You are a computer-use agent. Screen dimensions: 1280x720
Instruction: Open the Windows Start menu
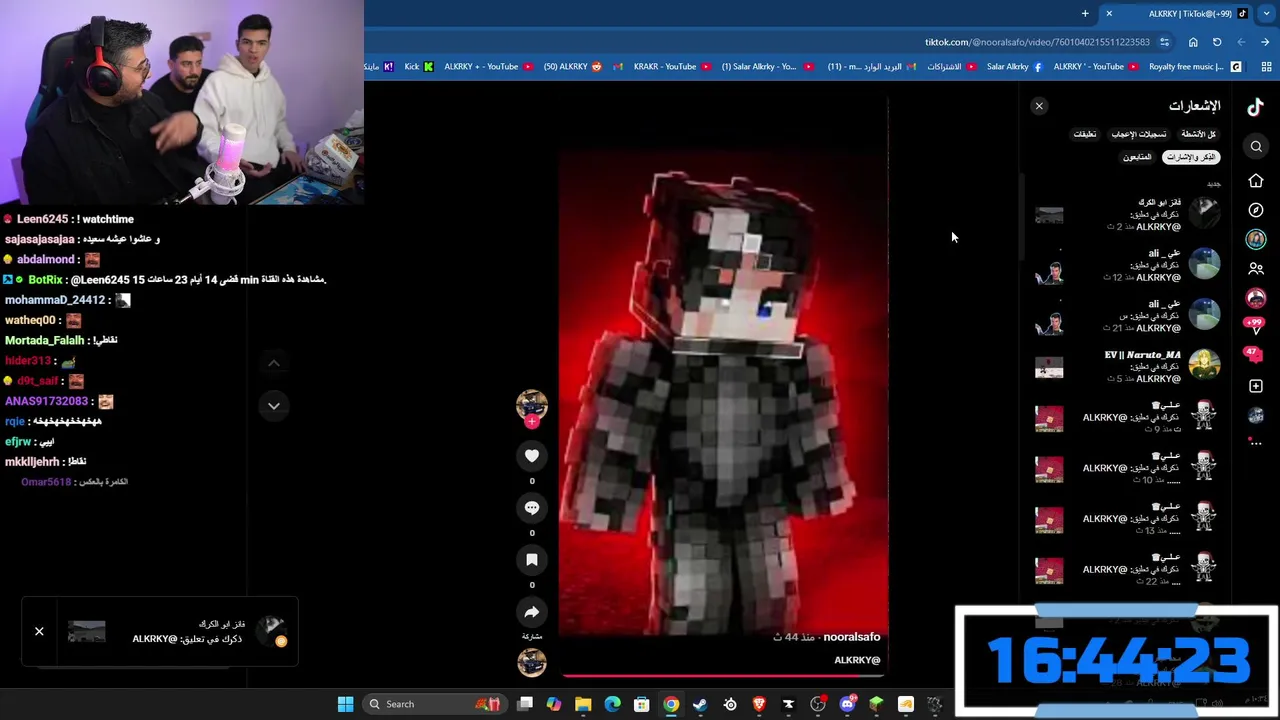click(345, 704)
